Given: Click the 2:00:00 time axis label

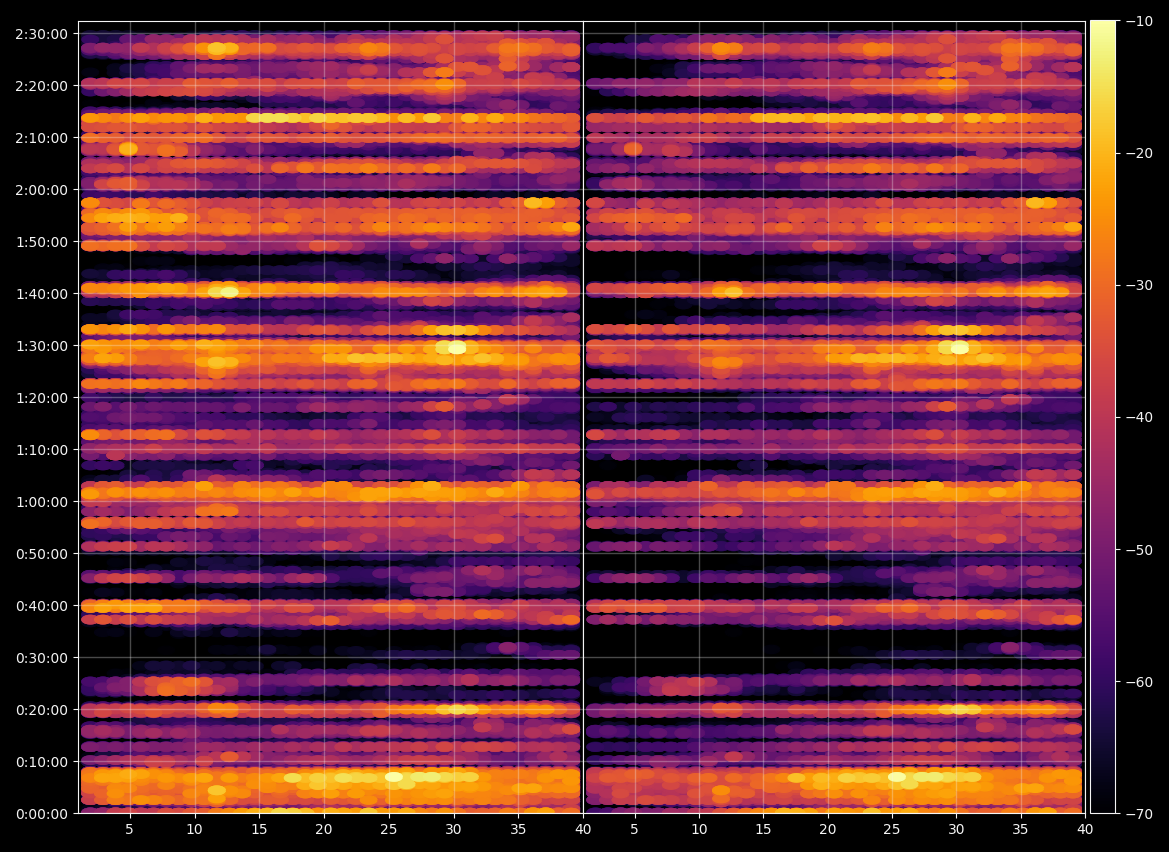Looking at the screenshot, I should click(x=41, y=190).
